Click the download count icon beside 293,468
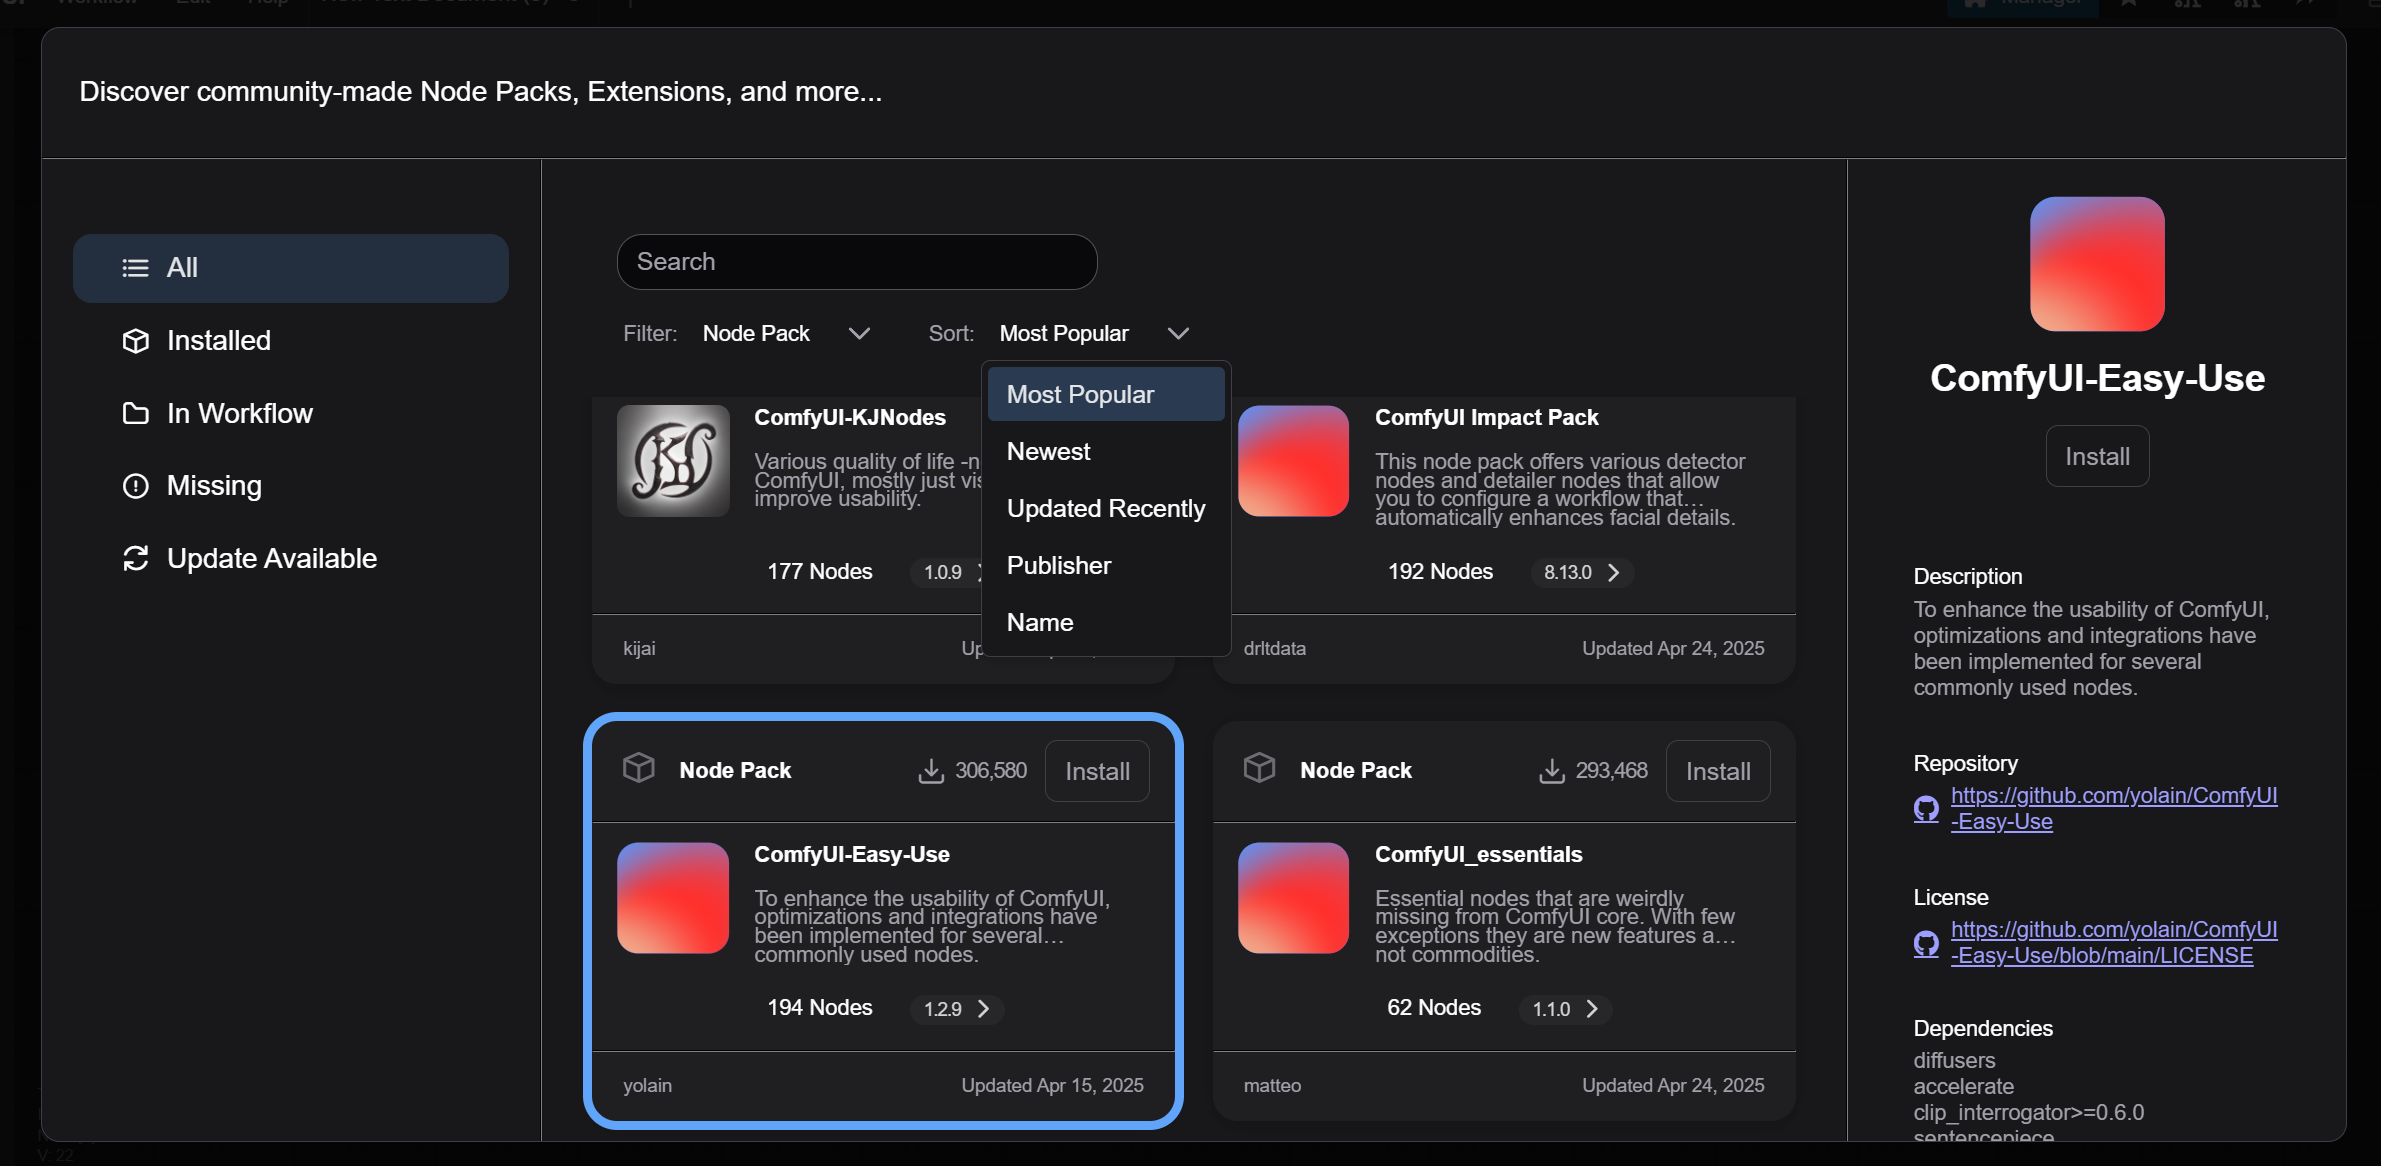The width and height of the screenshot is (2381, 1166). pos(1552,771)
